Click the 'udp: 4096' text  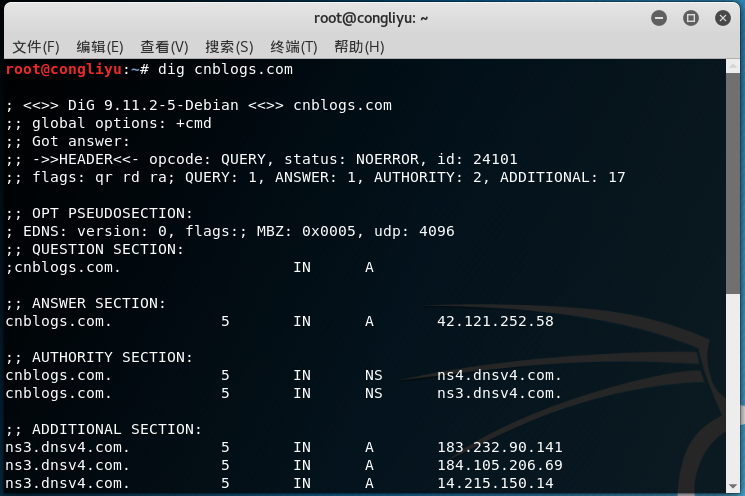[x=414, y=231]
